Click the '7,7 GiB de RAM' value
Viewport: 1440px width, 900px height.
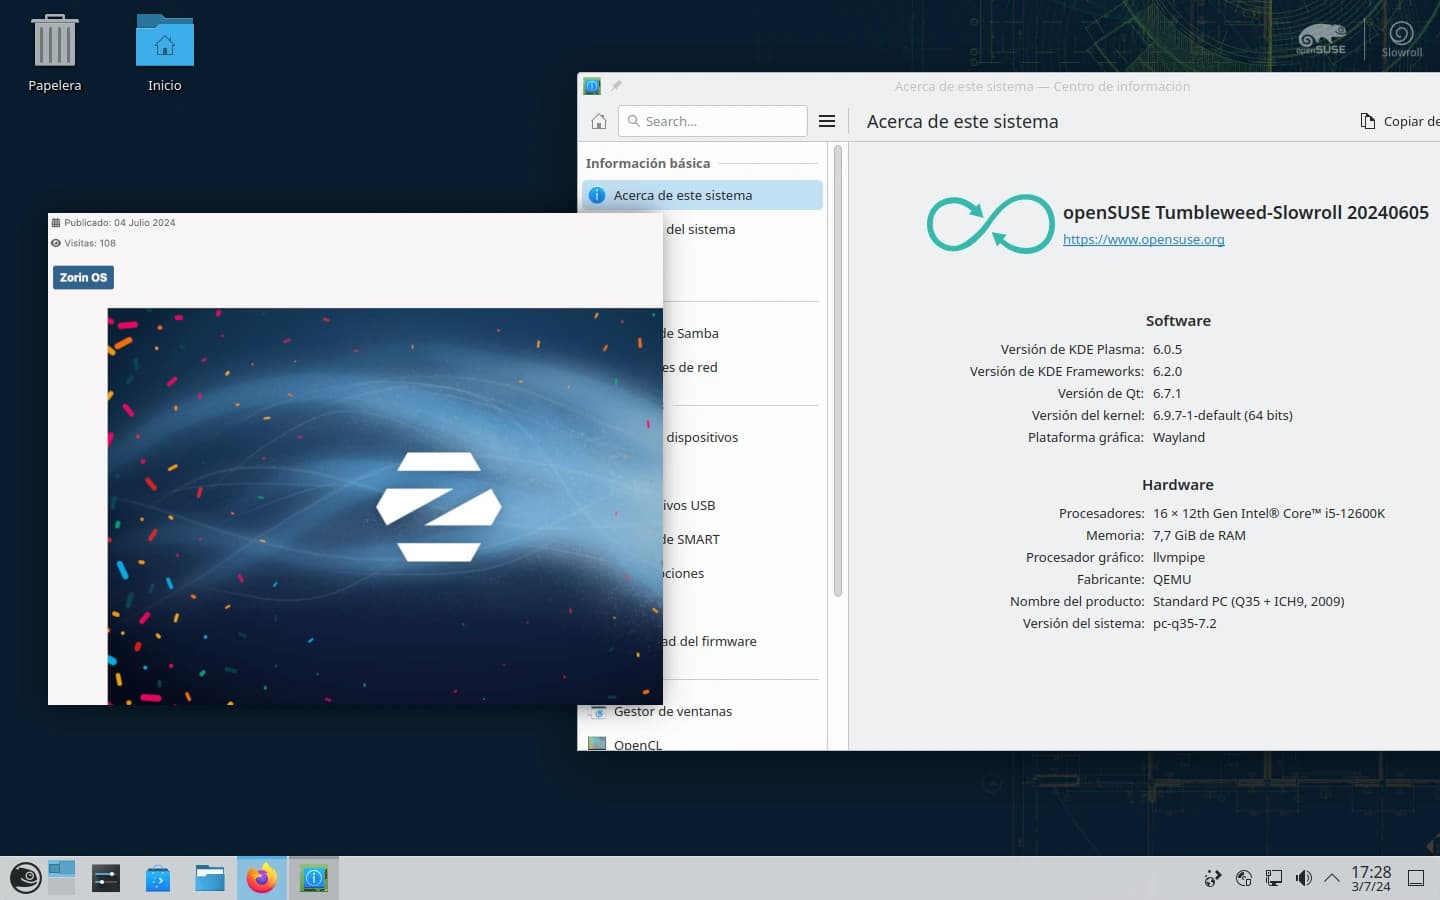pos(1199,535)
